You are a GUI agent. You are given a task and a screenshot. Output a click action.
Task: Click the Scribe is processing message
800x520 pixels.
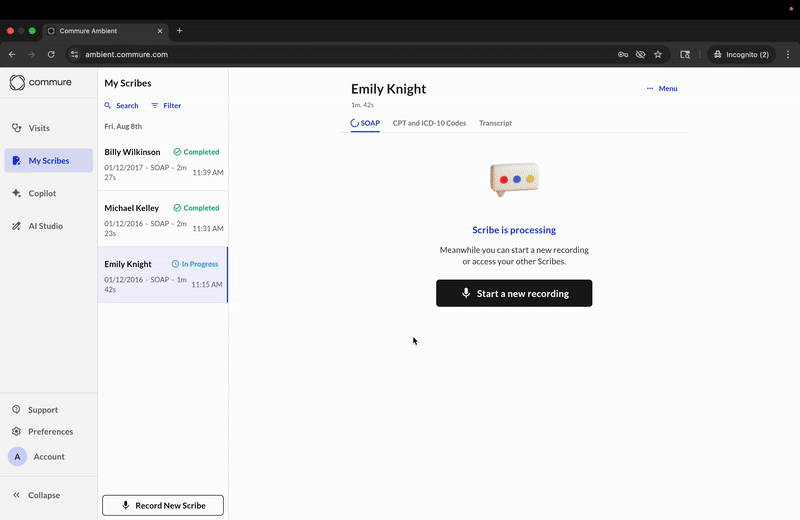(x=514, y=230)
